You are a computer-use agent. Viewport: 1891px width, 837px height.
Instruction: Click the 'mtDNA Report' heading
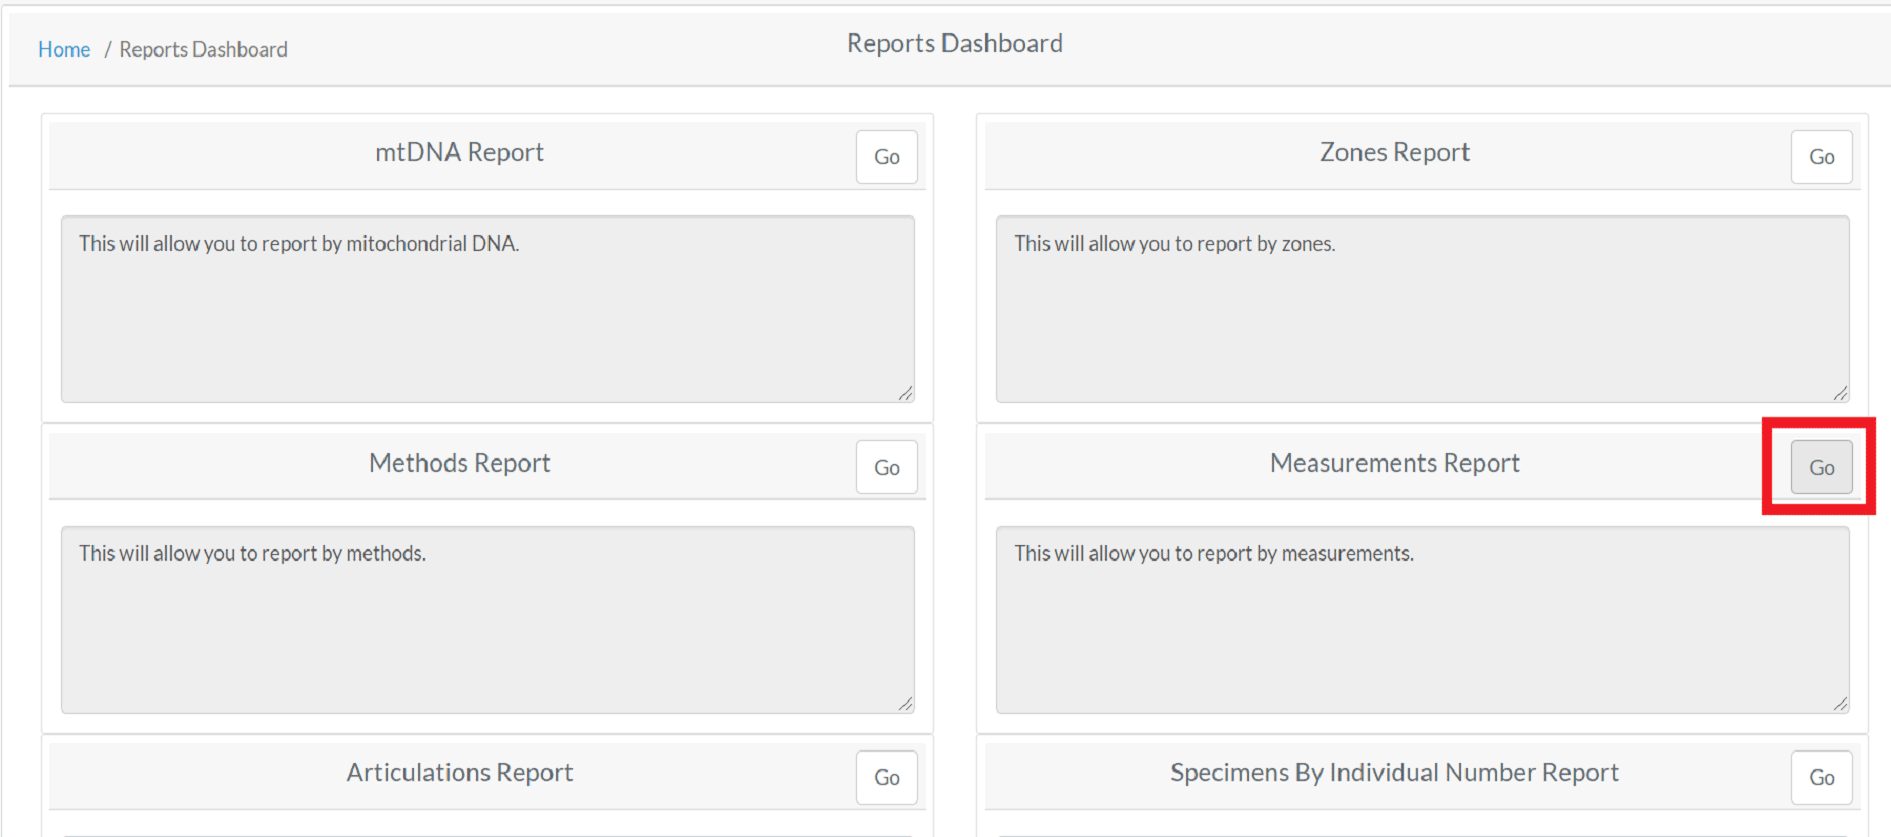tap(459, 152)
